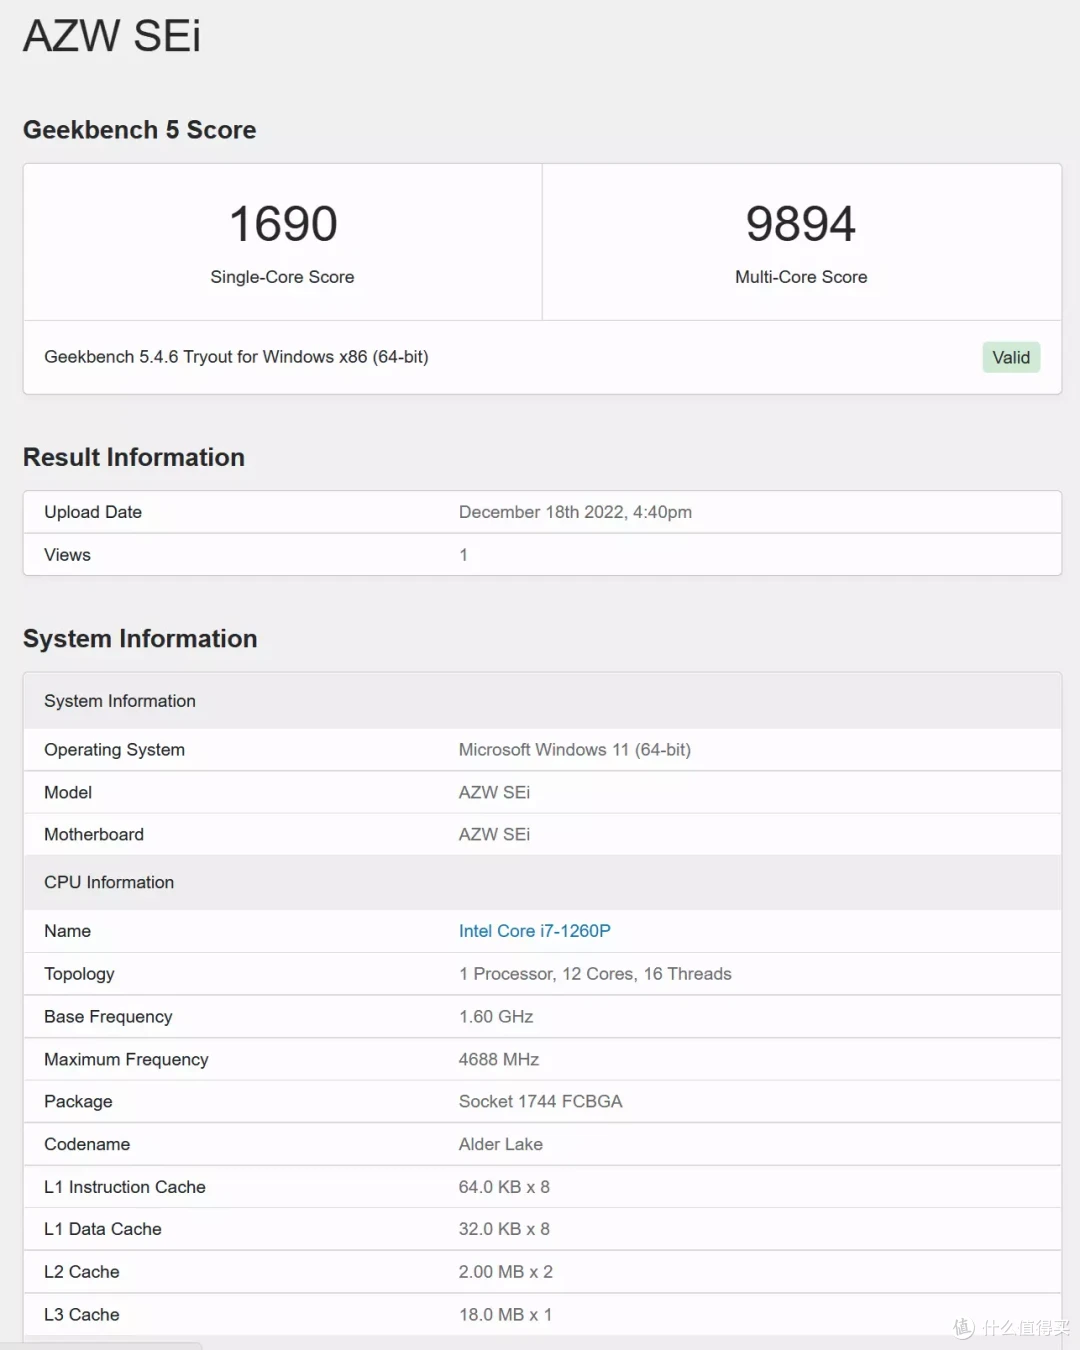
Task: Click the L3 Cache row
Action: pyautogui.click(x=81, y=1314)
